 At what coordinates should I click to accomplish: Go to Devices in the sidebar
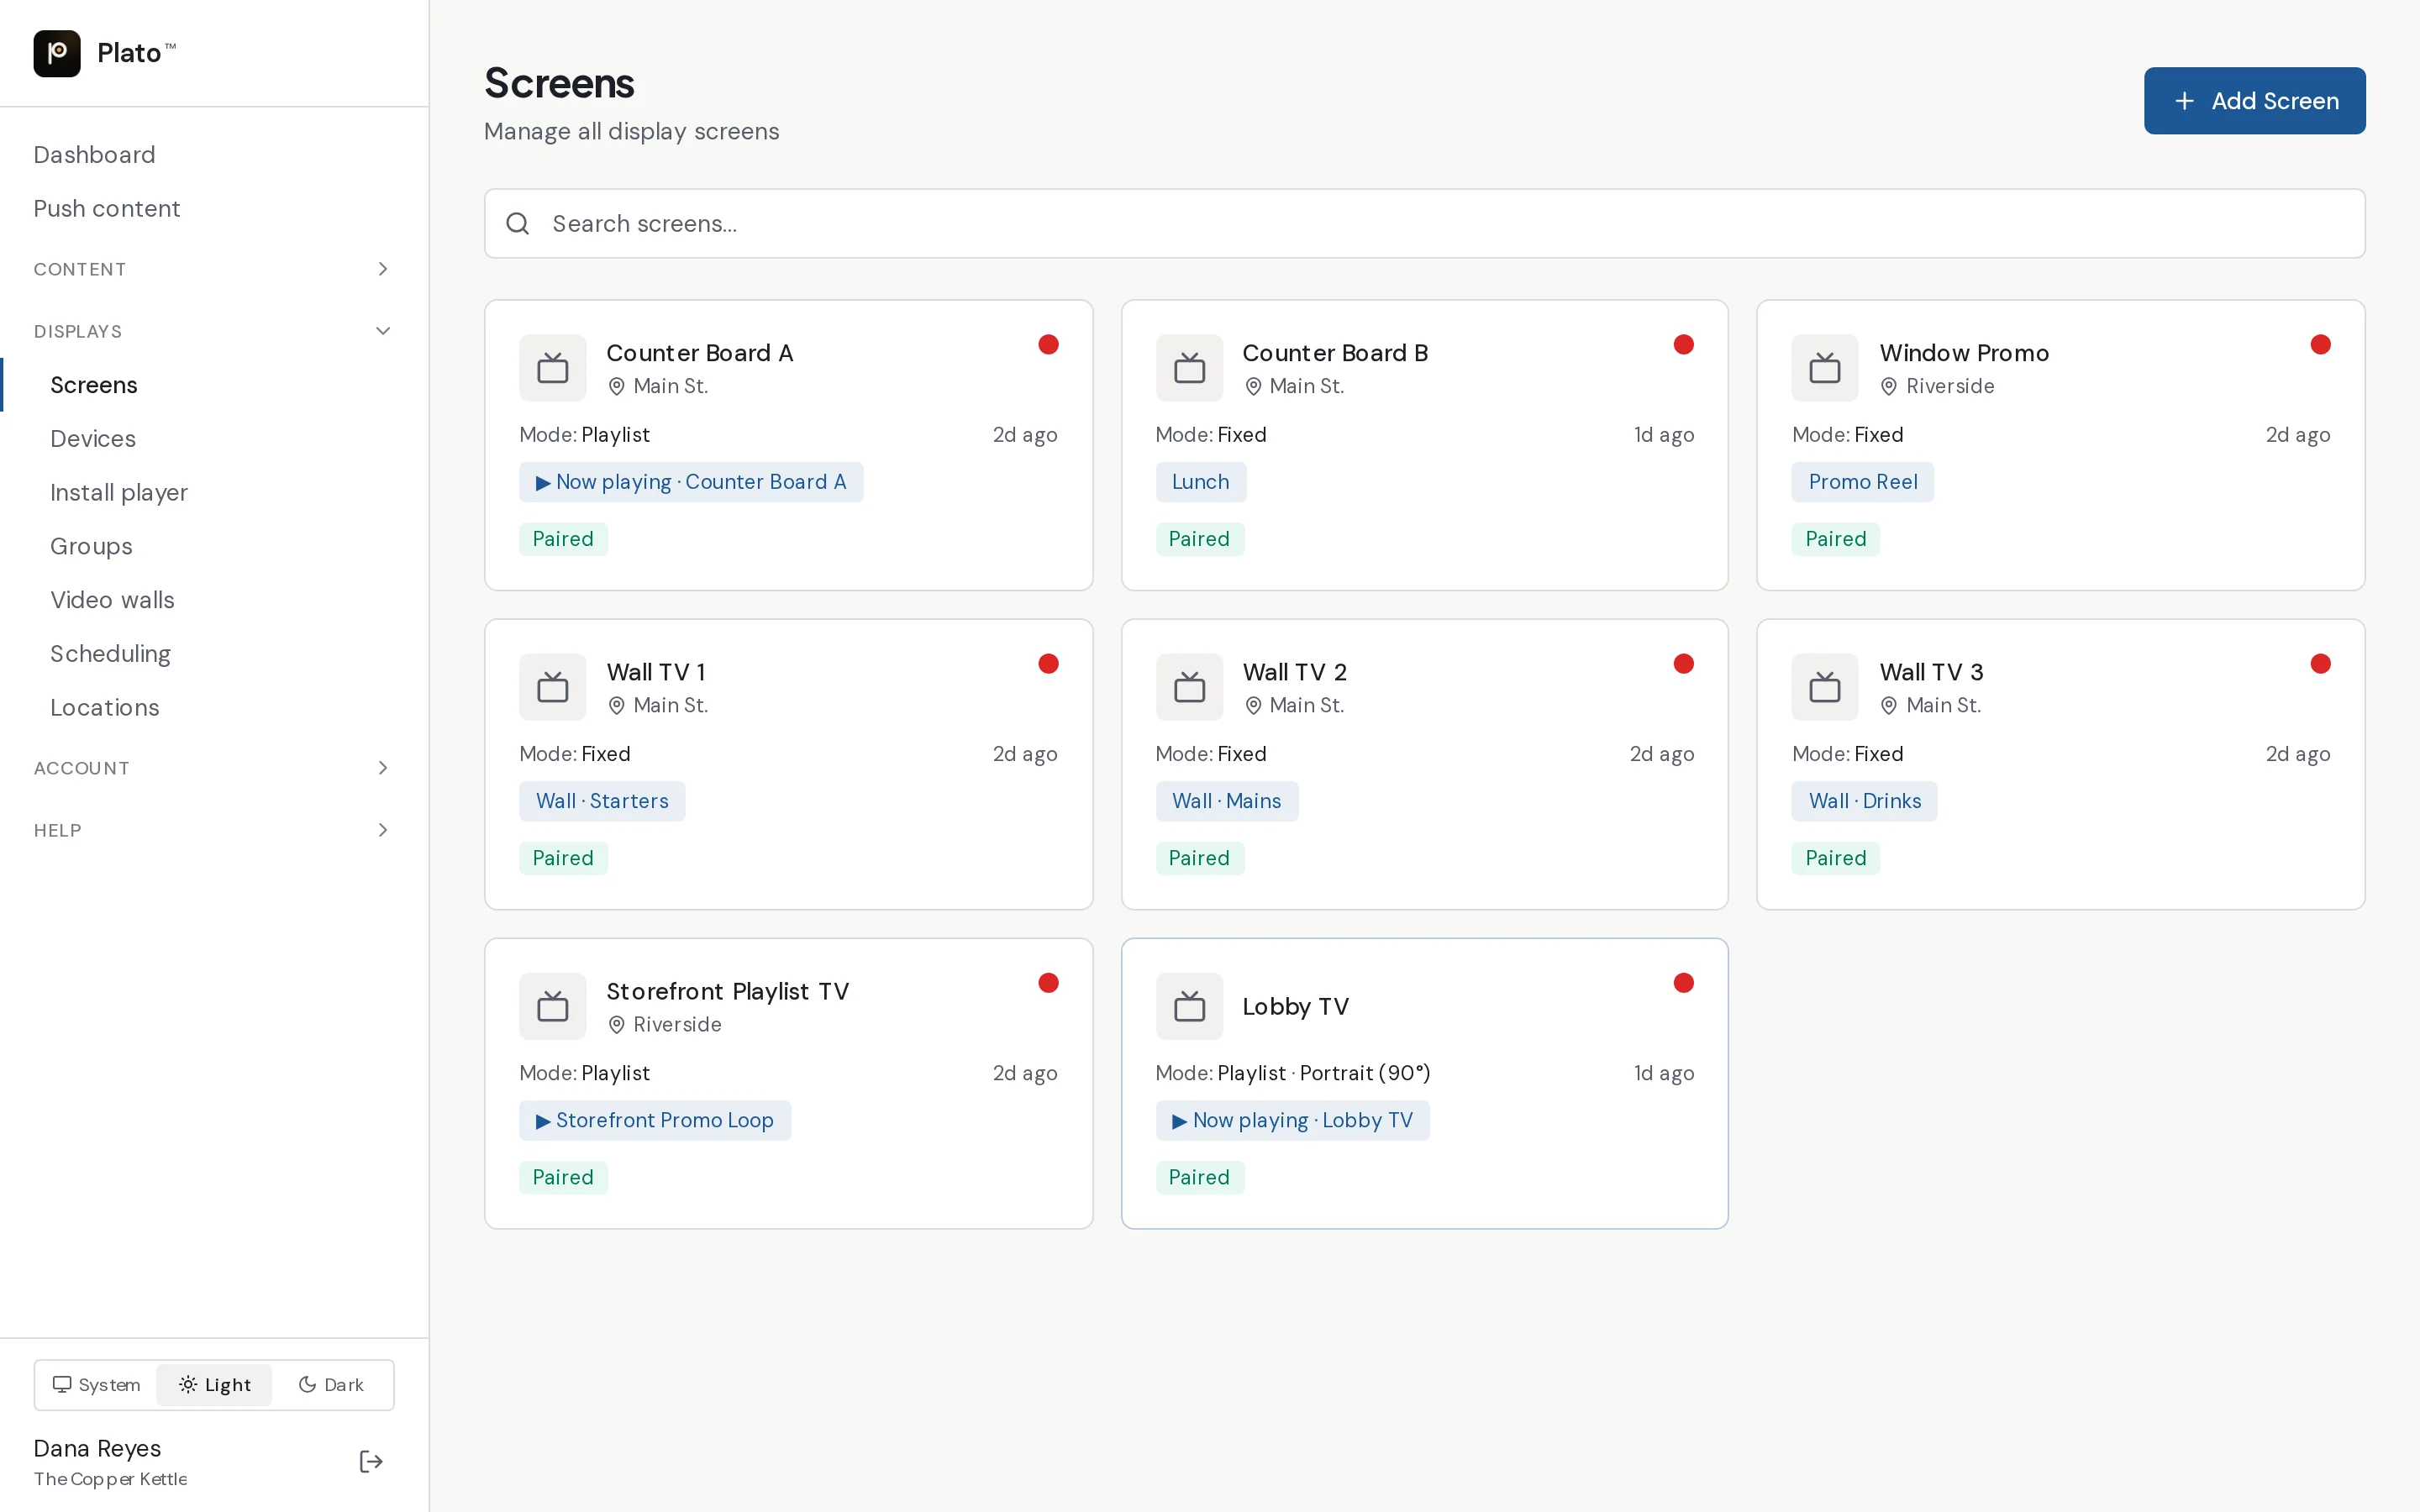point(93,439)
